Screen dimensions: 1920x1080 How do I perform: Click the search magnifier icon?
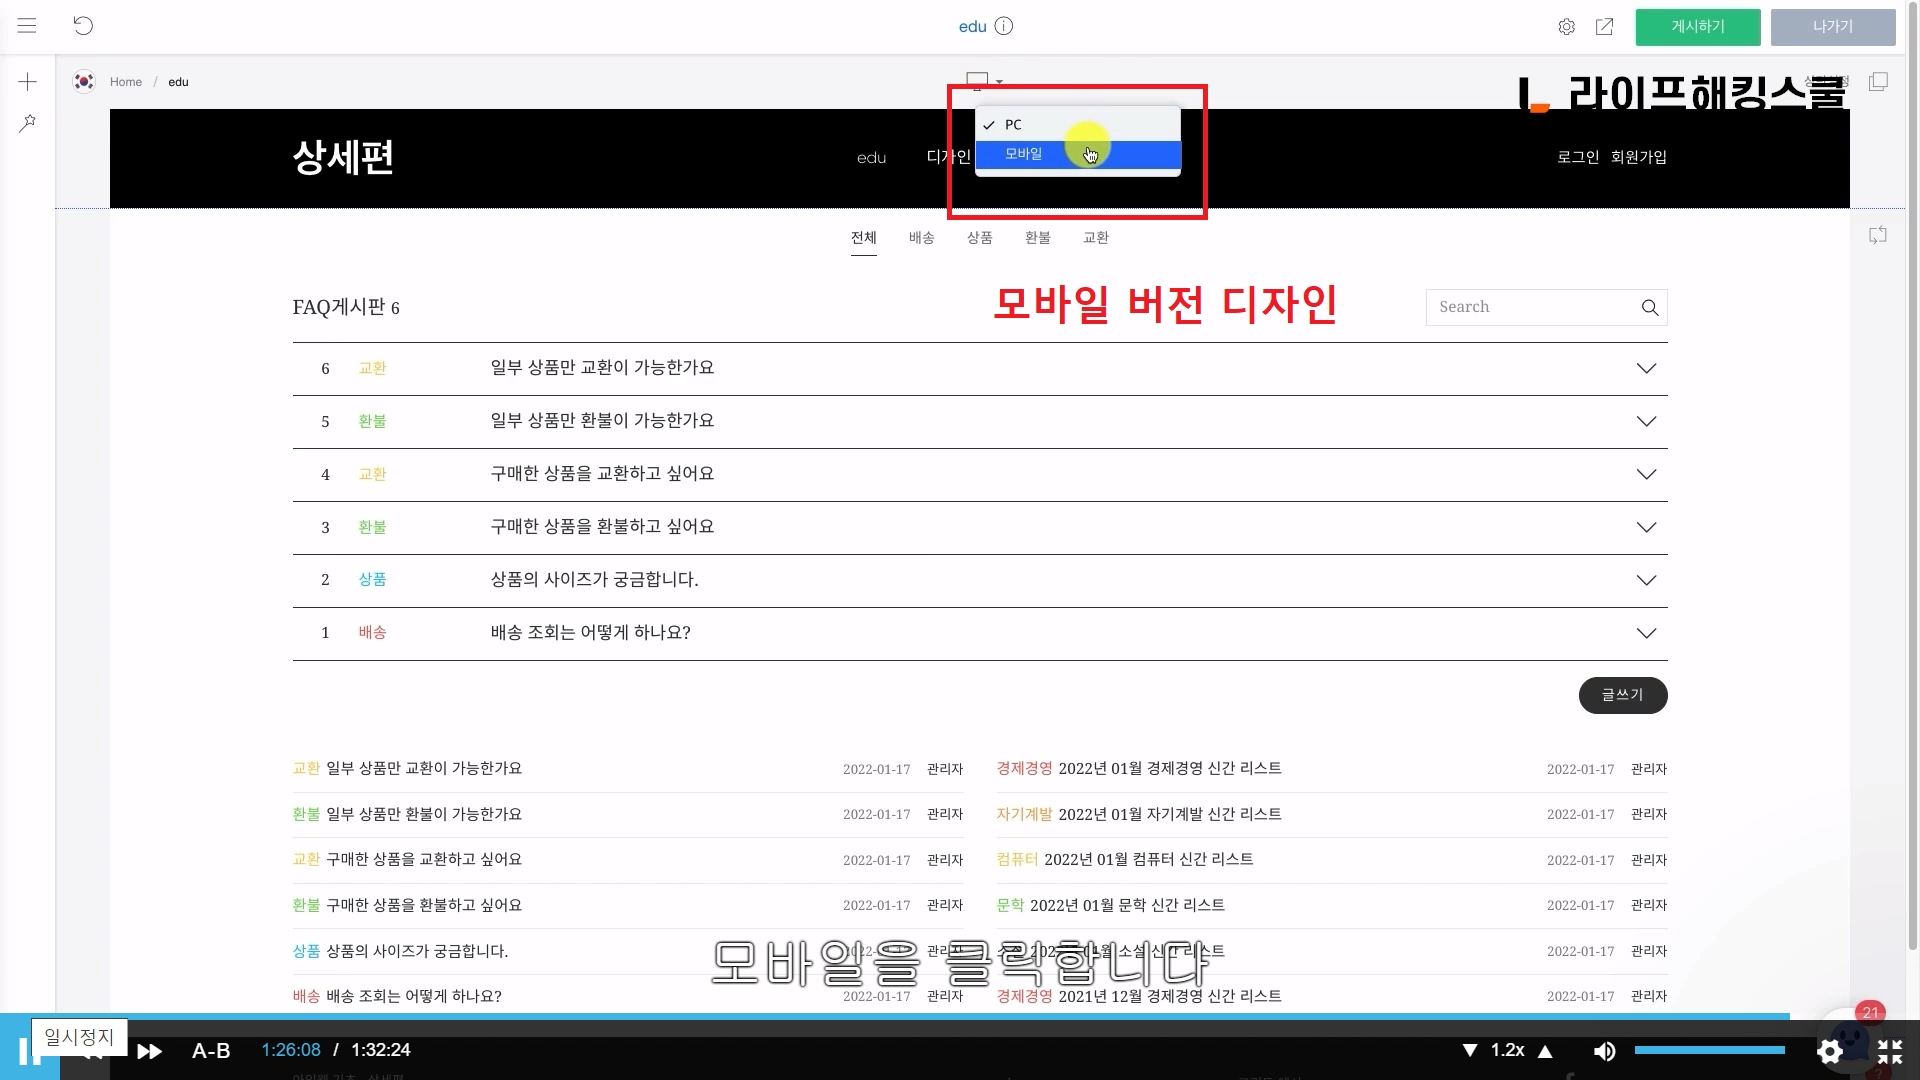click(1650, 308)
